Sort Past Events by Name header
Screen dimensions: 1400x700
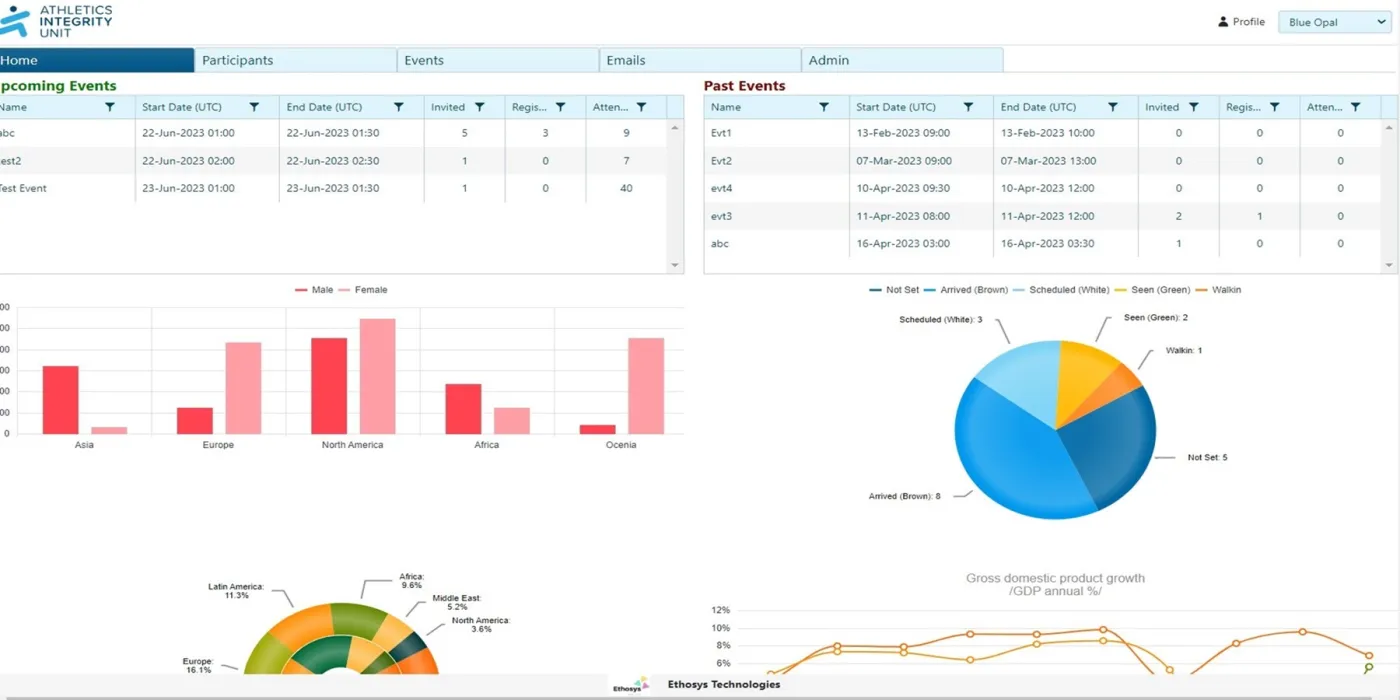pyautogui.click(x=726, y=107)
